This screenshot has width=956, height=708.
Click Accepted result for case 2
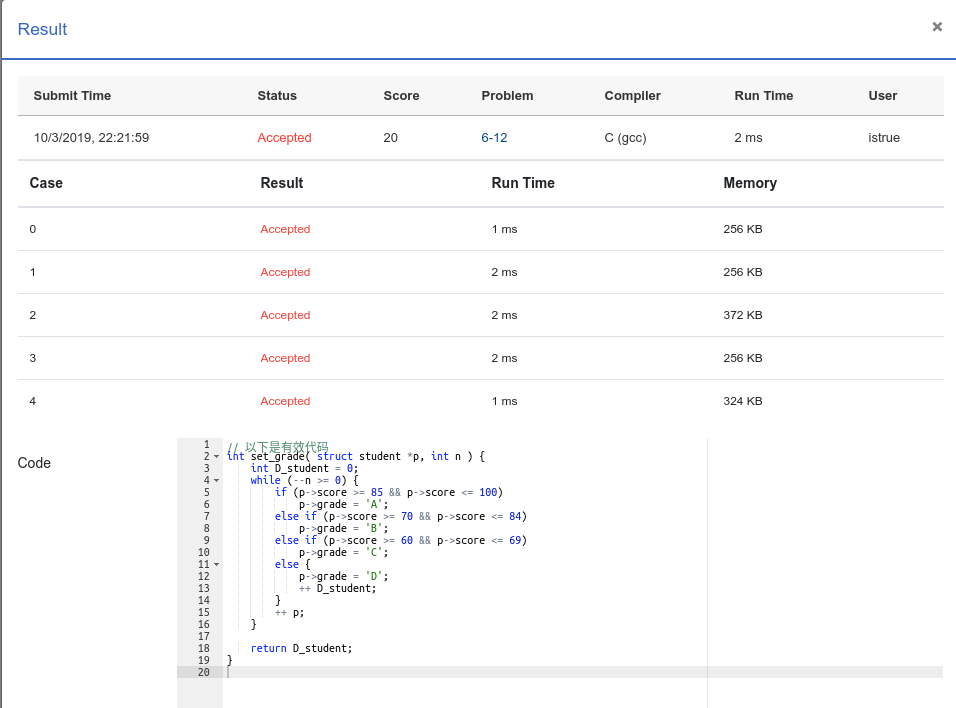point(285,315)
